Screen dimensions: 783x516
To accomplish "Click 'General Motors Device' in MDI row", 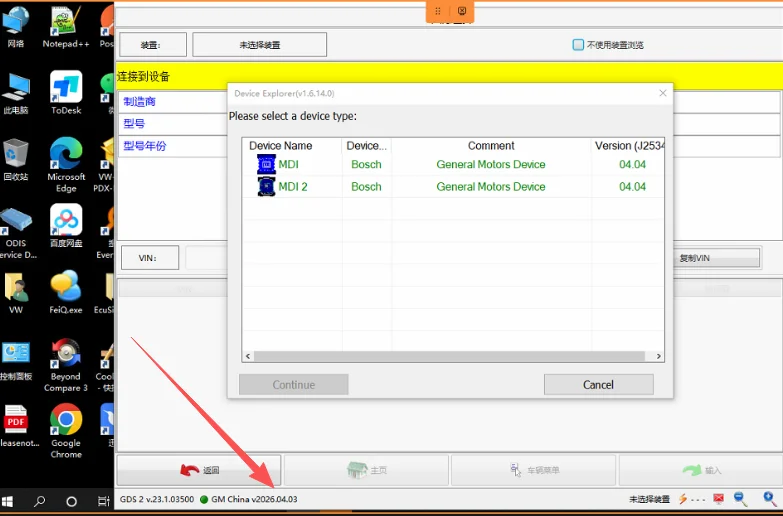I will click(491, 164).
